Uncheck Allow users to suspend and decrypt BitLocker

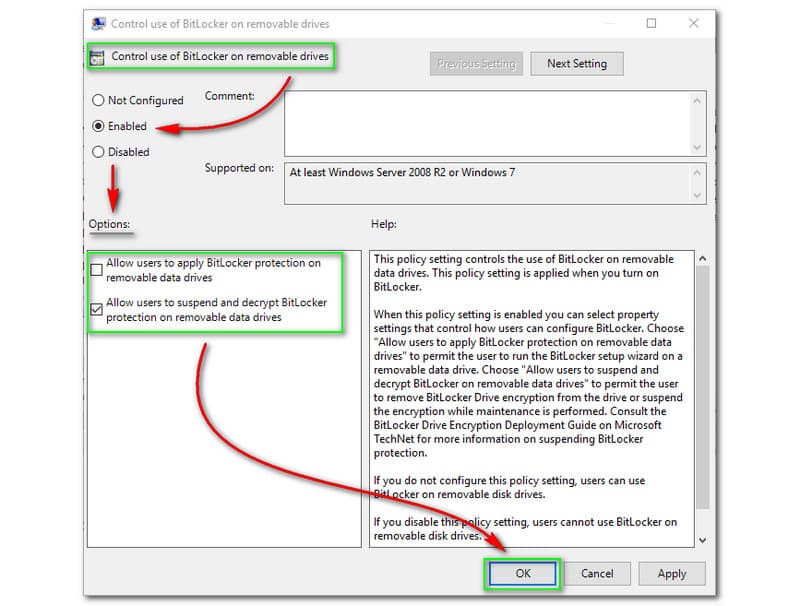pyautogui.click(x=96, y=310)
